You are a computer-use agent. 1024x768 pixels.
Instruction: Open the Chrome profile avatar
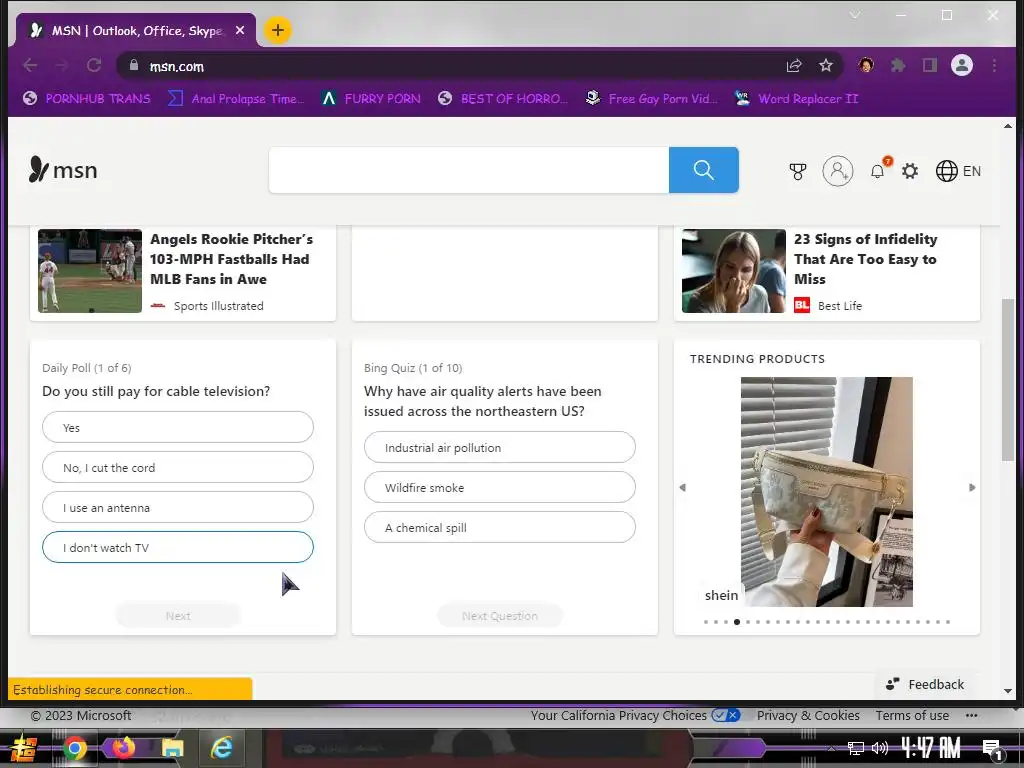coord(961,65)
